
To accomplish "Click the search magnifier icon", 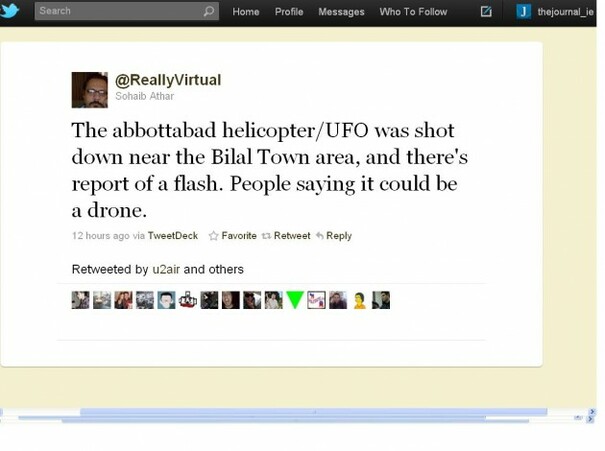I will 209,11.
